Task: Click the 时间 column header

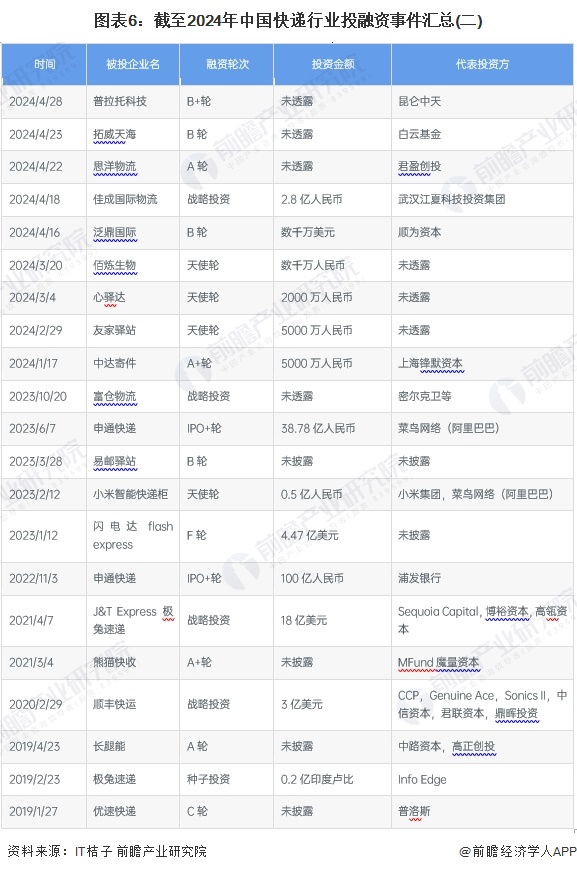Action: pyautogui.click(x=44, y=65)
